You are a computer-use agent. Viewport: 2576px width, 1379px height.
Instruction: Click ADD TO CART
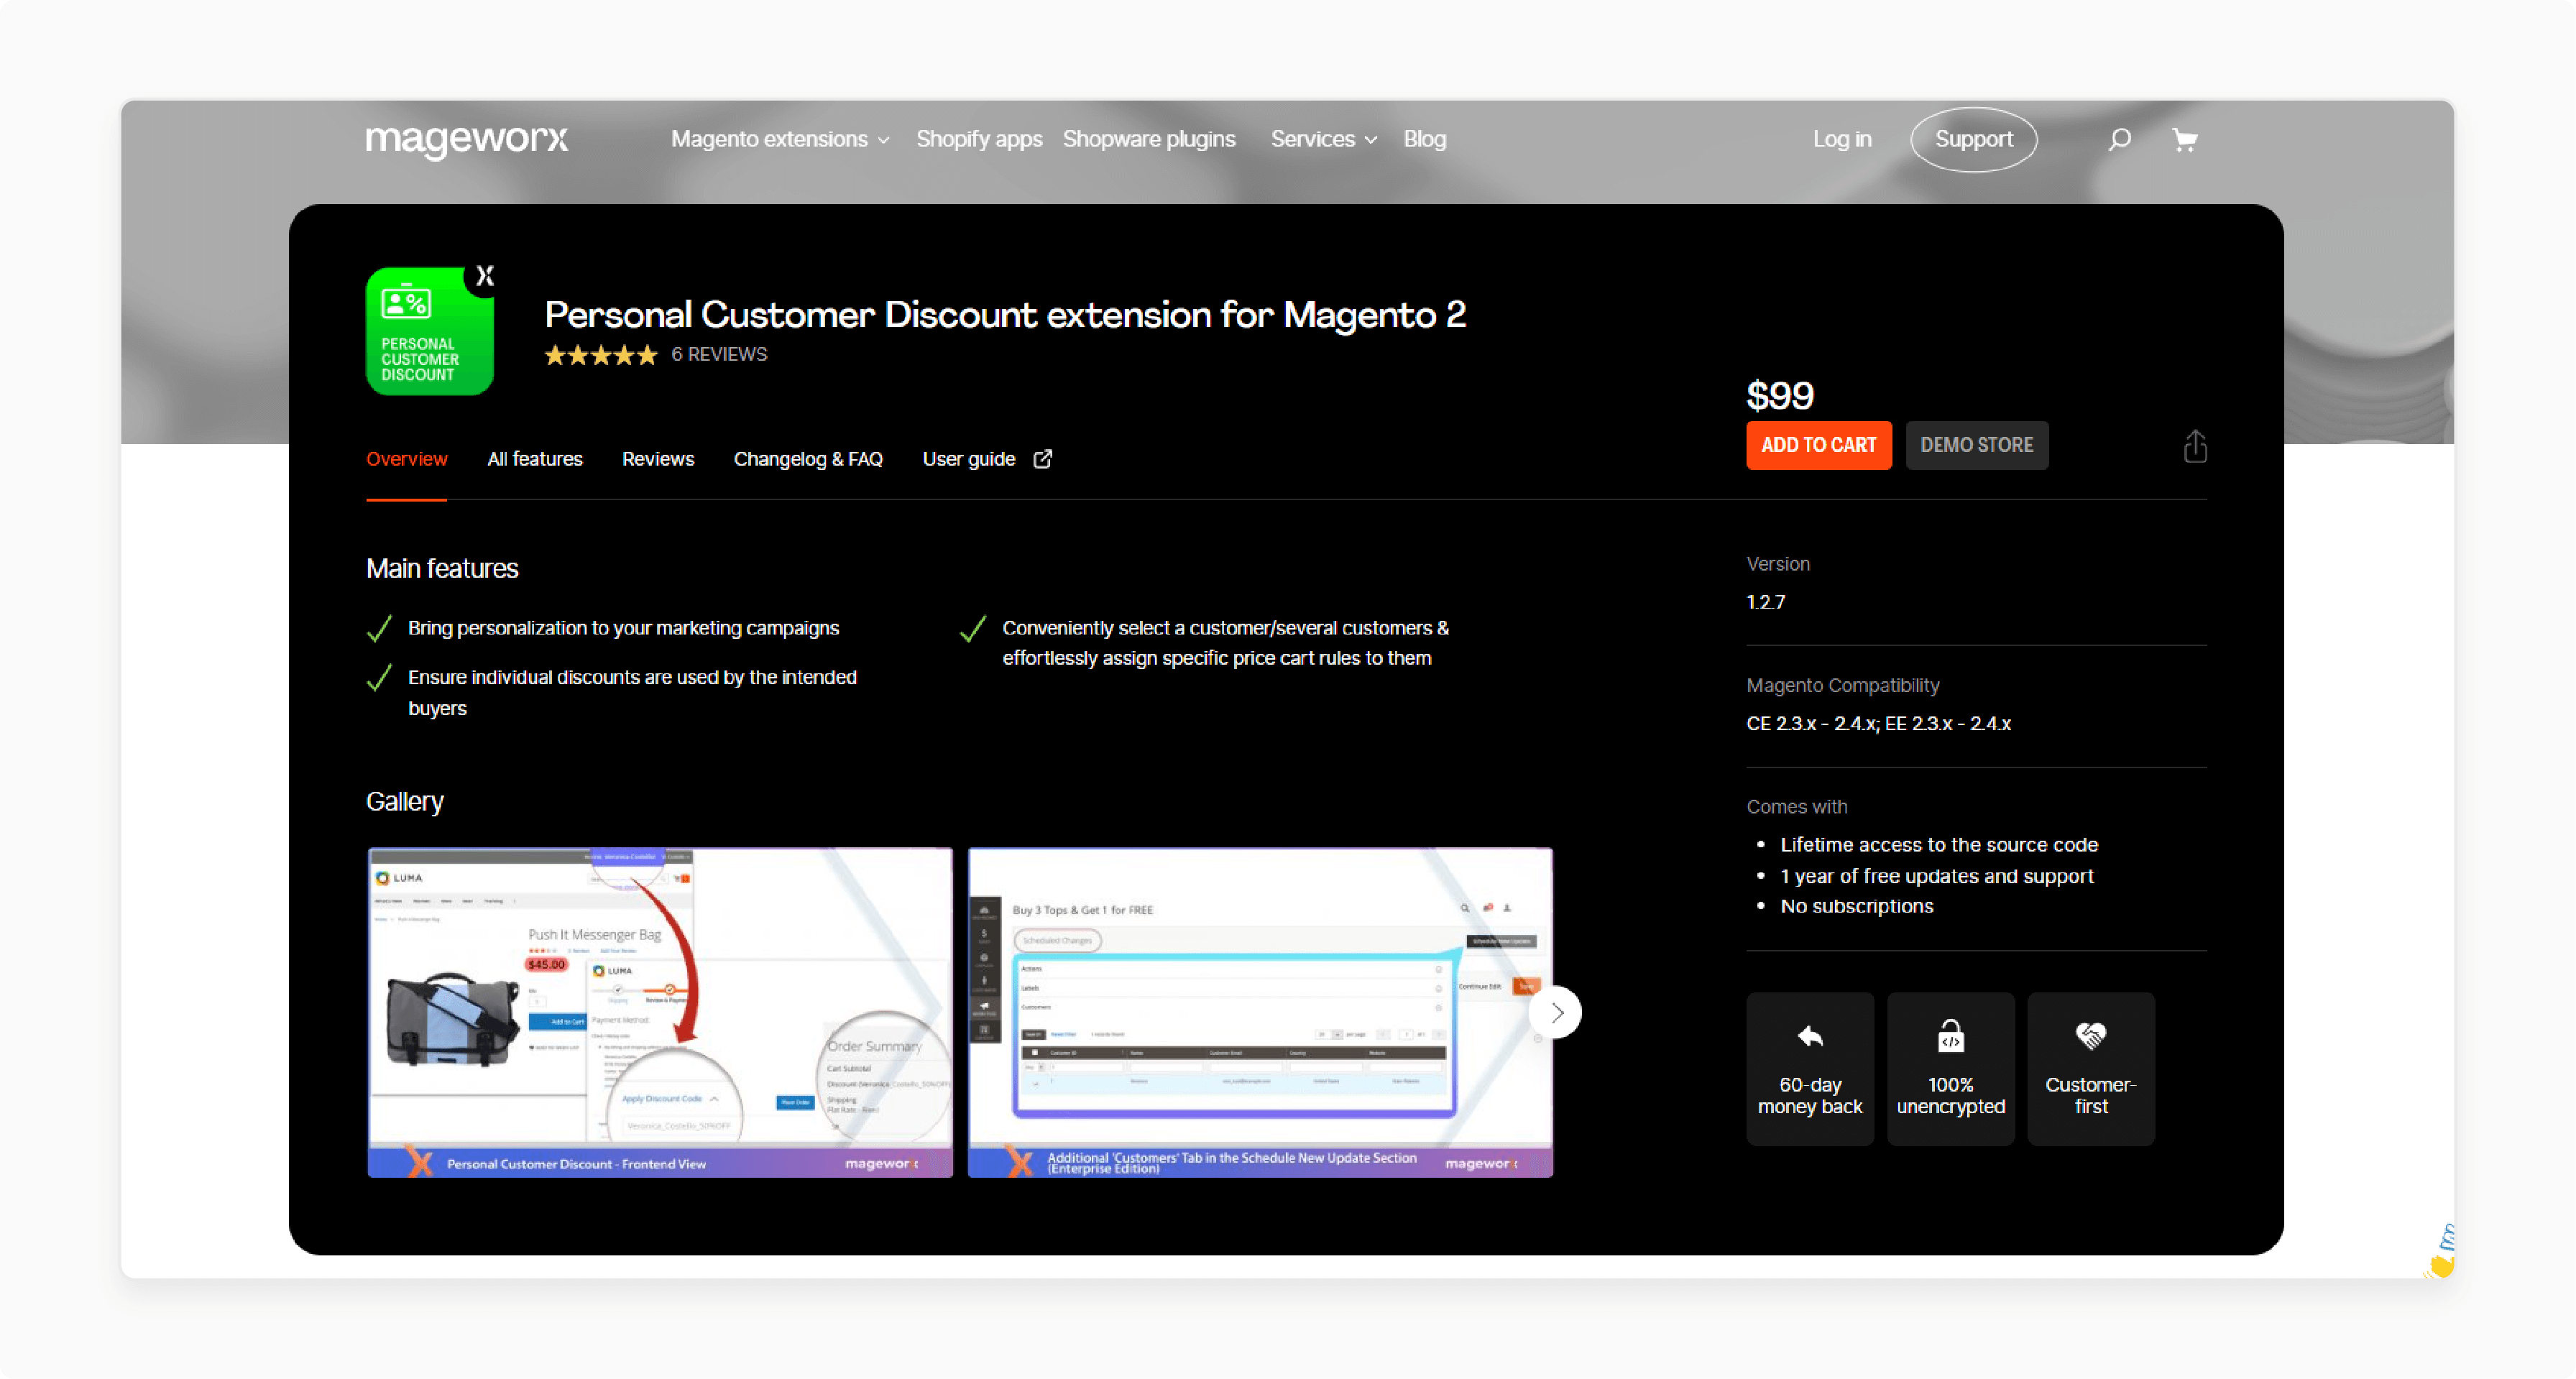pyautogui.click(x=1819, y=446)
